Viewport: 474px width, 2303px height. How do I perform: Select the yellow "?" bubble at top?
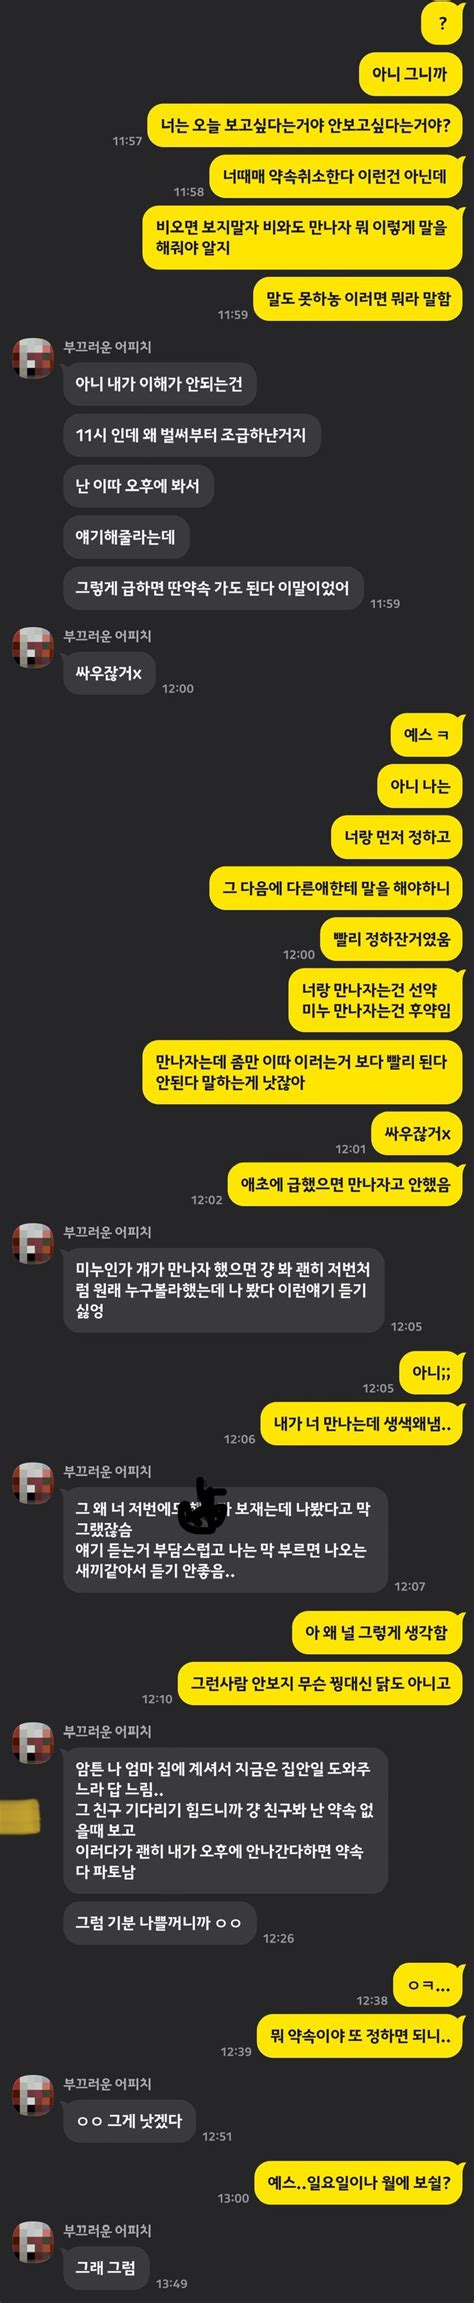[443, 23]
